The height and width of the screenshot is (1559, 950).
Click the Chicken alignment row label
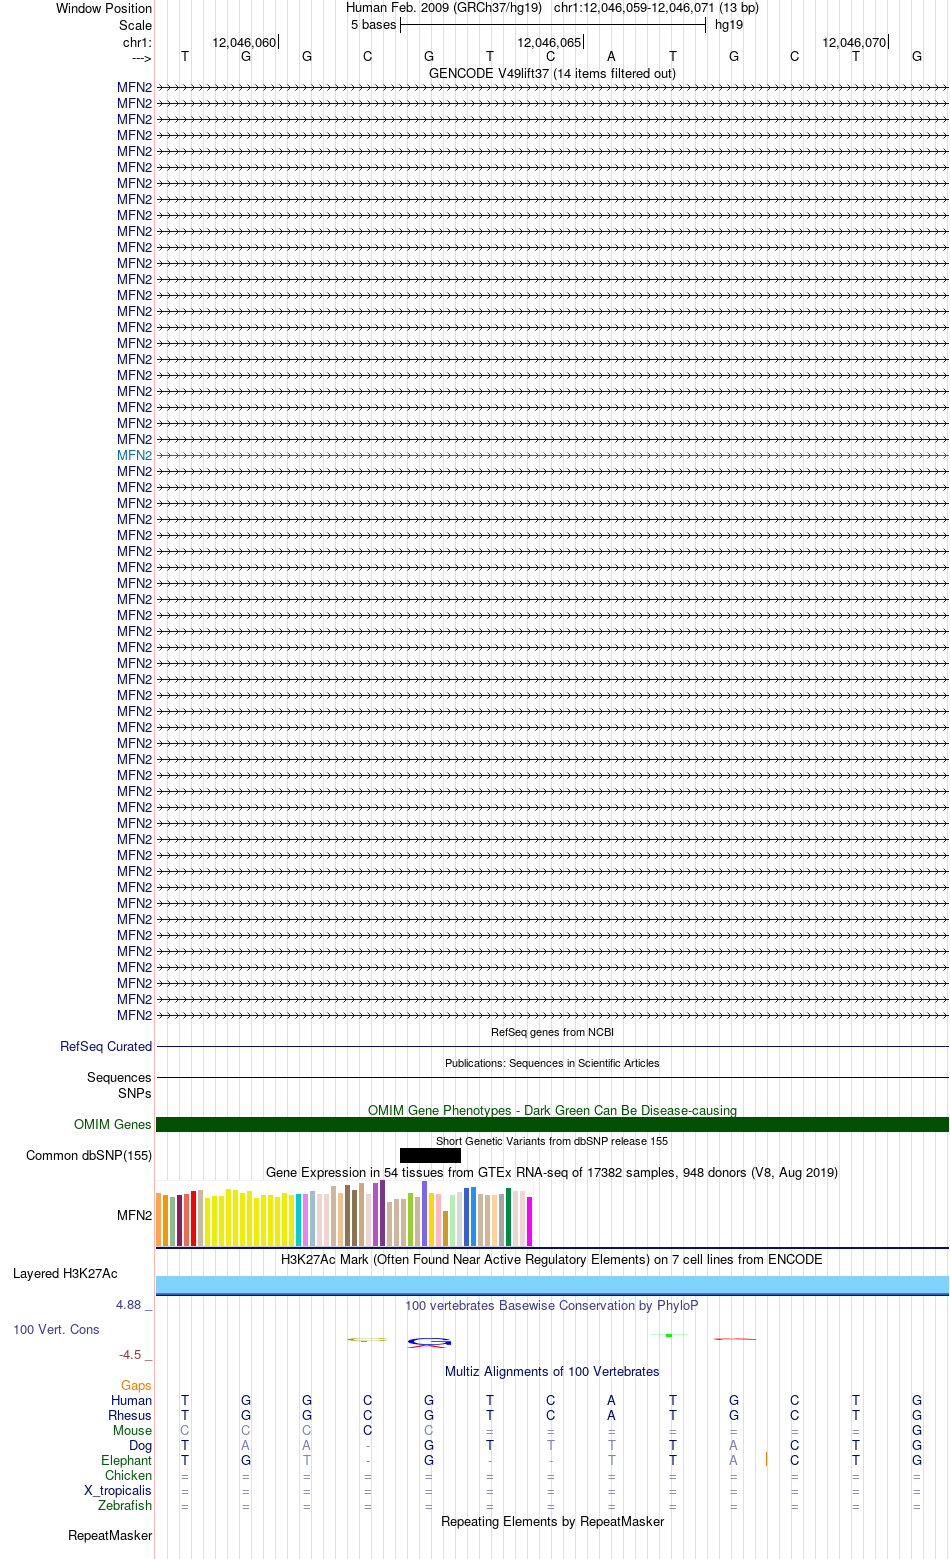[x=128, y=1475]
